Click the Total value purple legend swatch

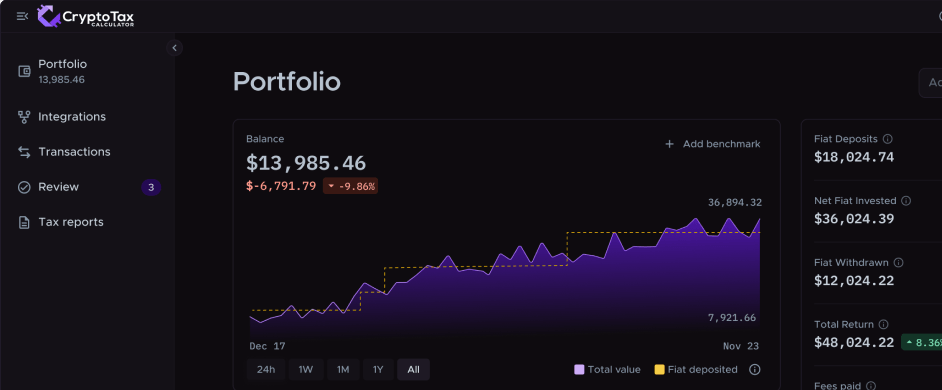(x=579, y=370)
